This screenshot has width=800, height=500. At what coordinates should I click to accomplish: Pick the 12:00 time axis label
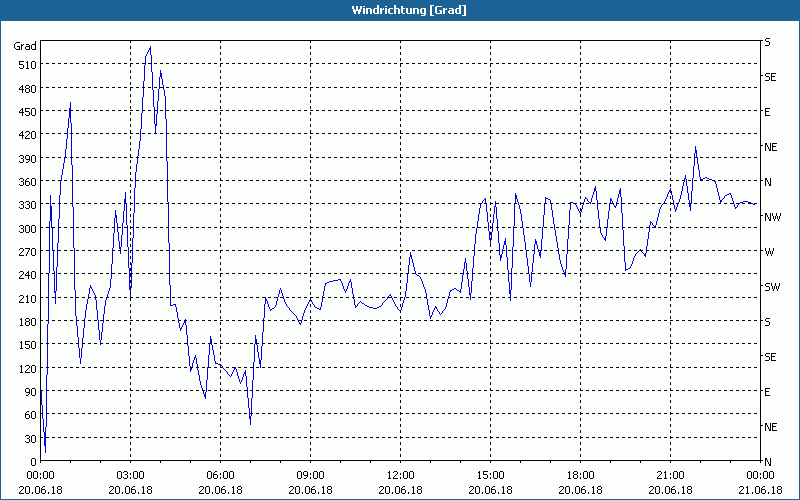click(401, 476)
